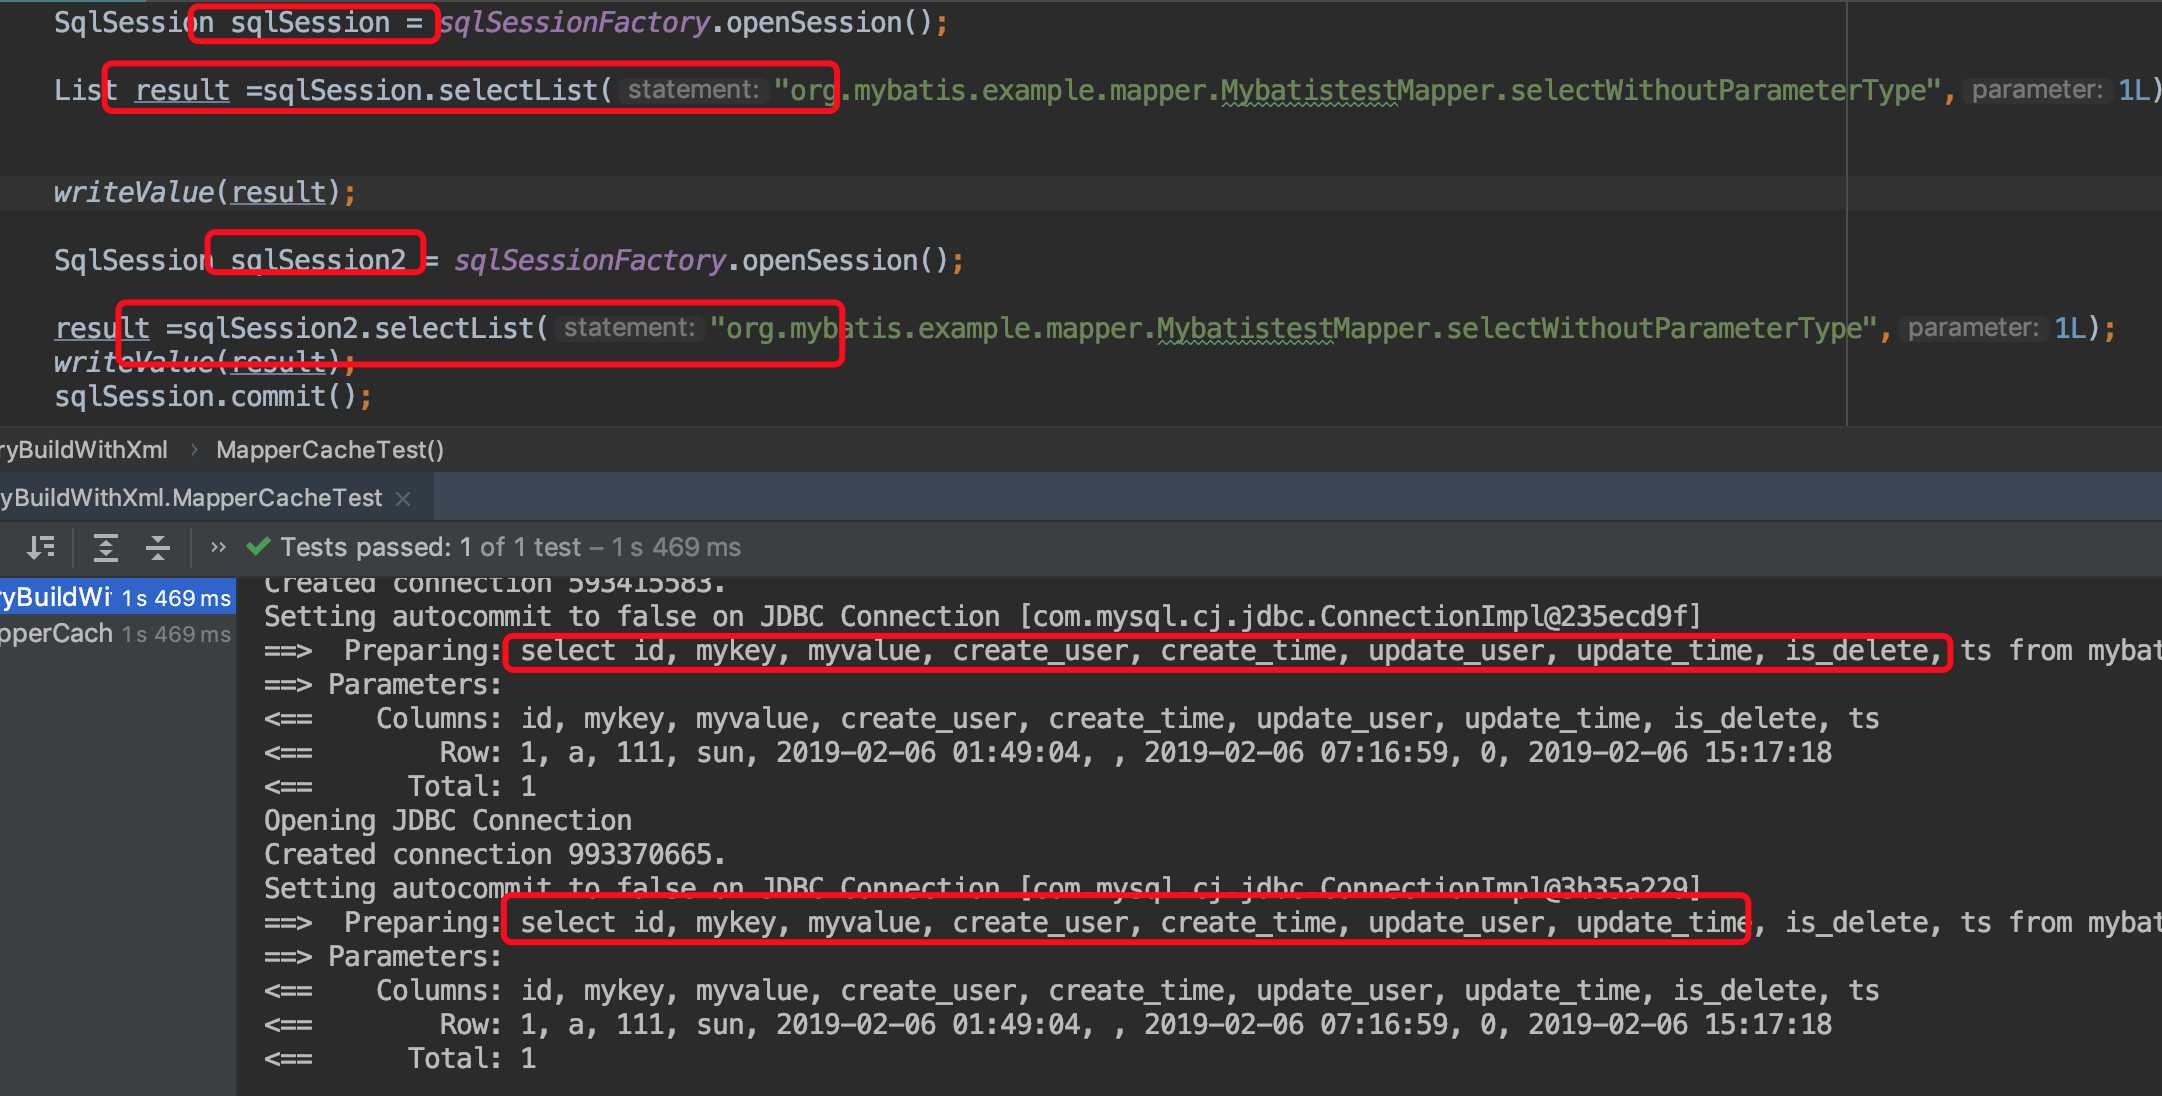Image resolution: width=2162 pixels, height=1096 pixels.
Task: Click the 'Created connection 993370665.' console line
Action: coord(495,854)
